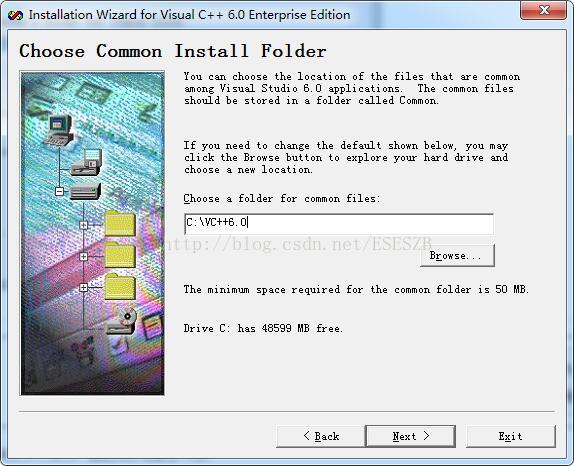The width and height of the screenshot is (574, 466).
Task: Click the Browse... button
Action: tap(457, 256)
